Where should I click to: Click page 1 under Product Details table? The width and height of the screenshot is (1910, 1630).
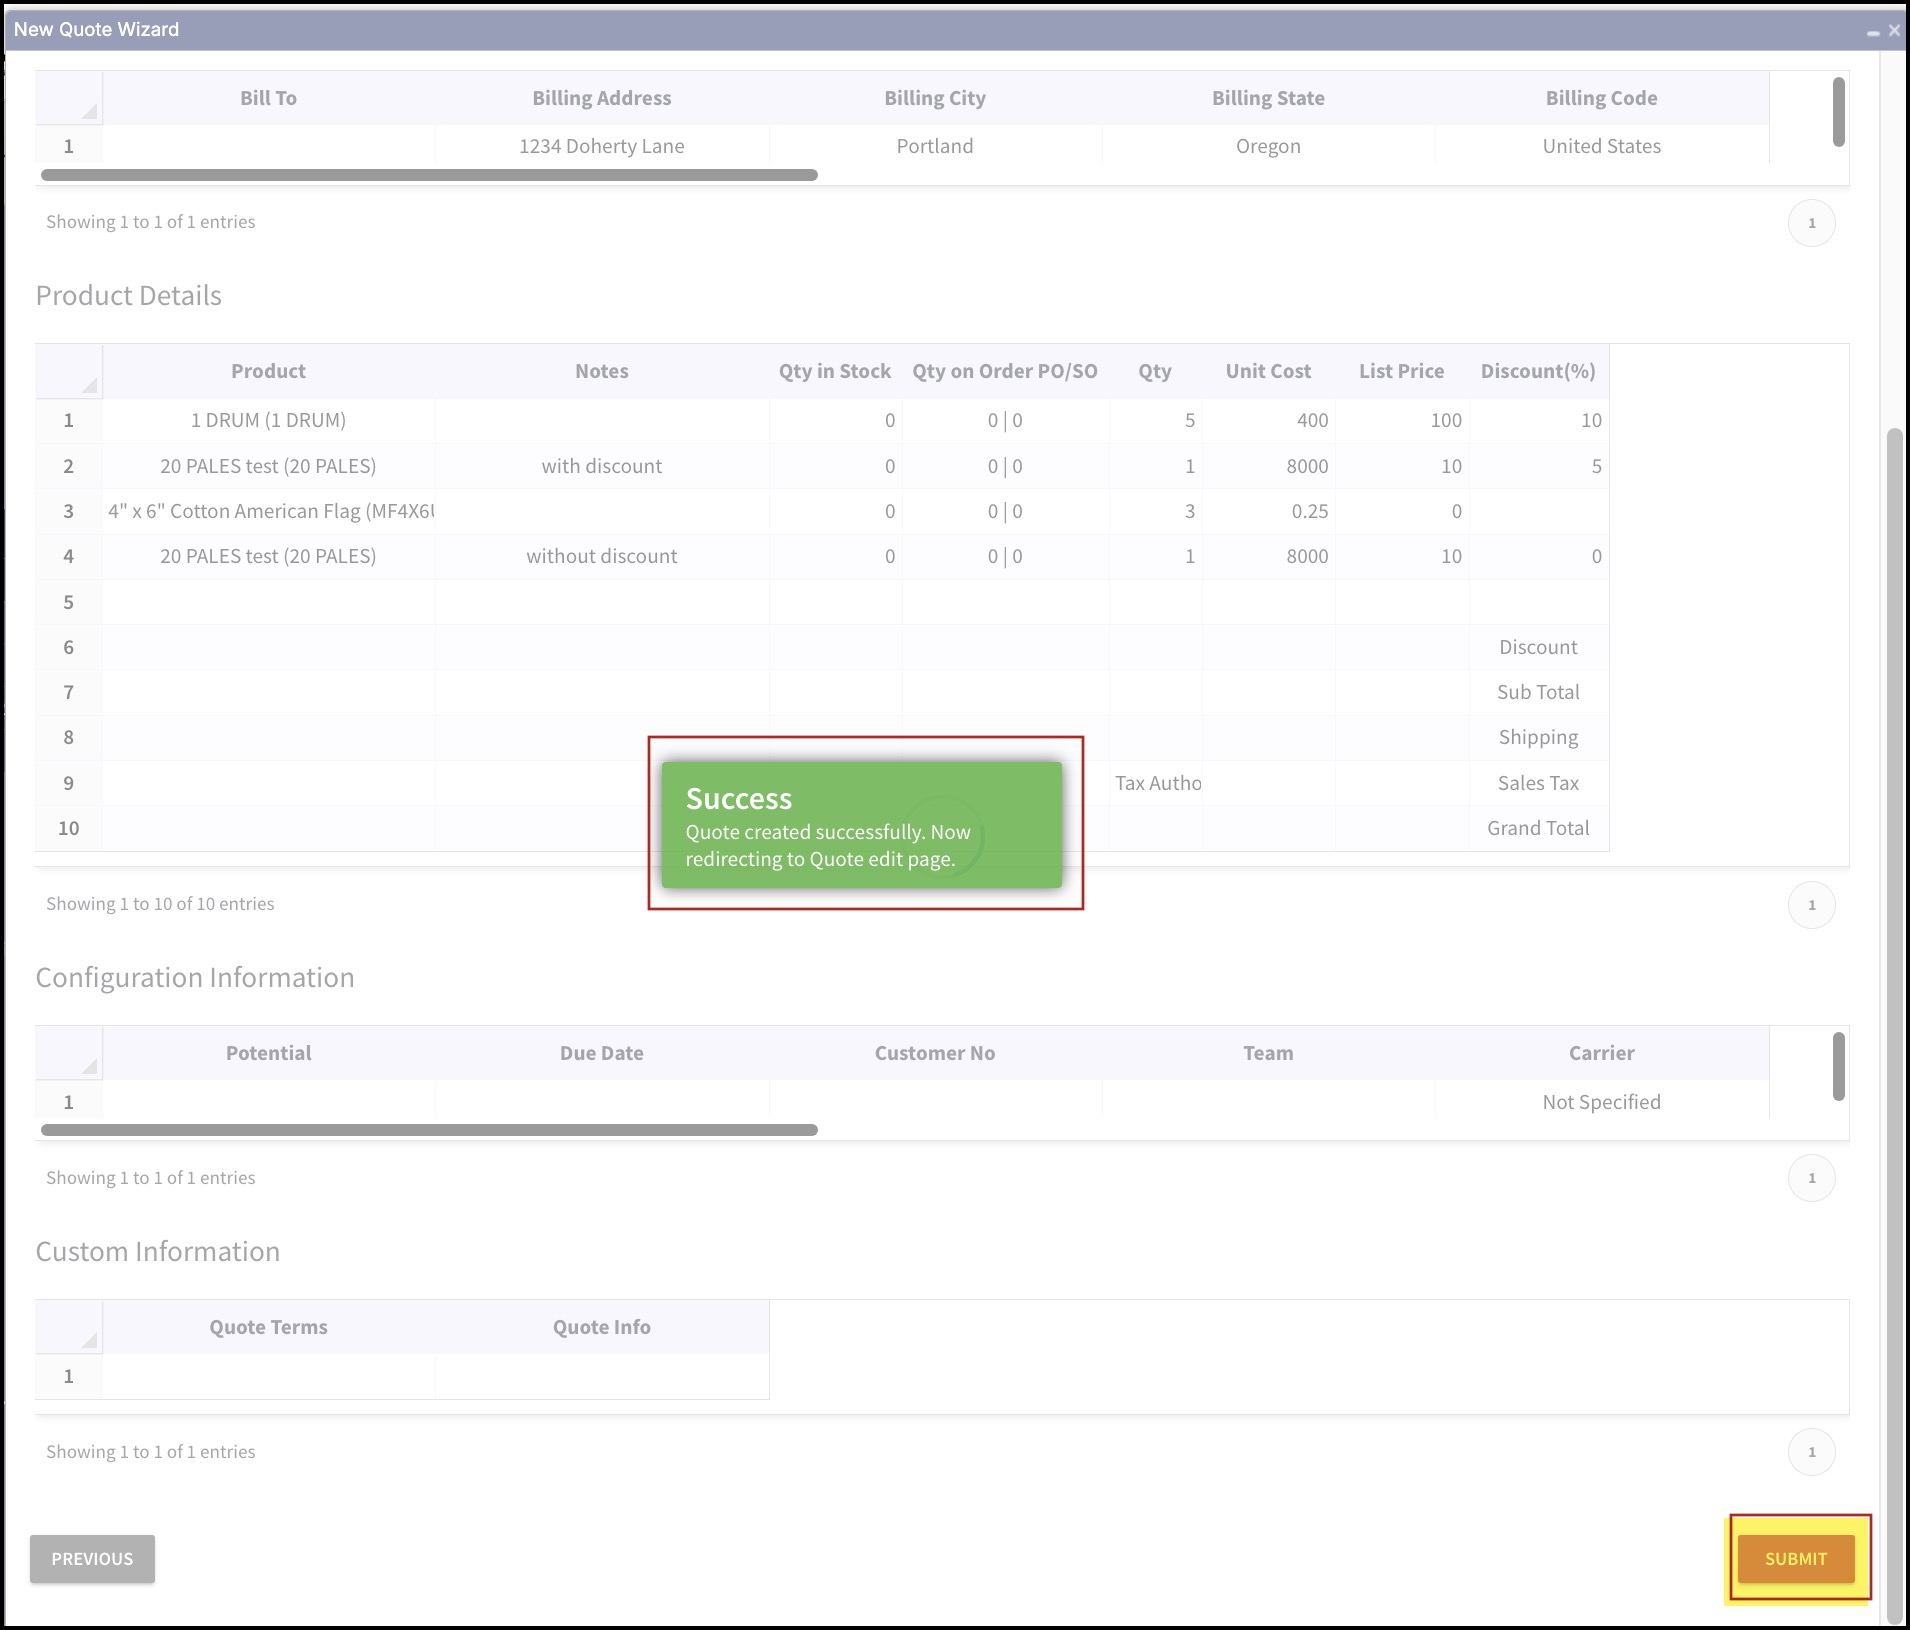tap(1811, 905)
